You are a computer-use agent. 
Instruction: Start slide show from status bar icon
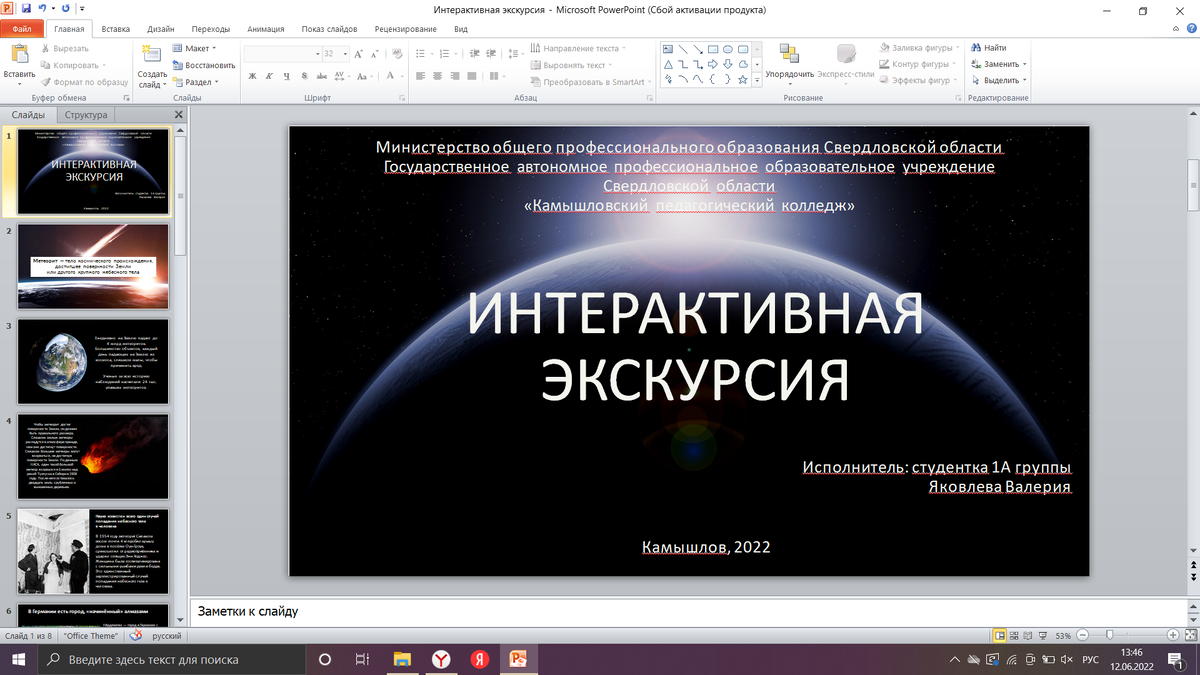click(1043, 635)
